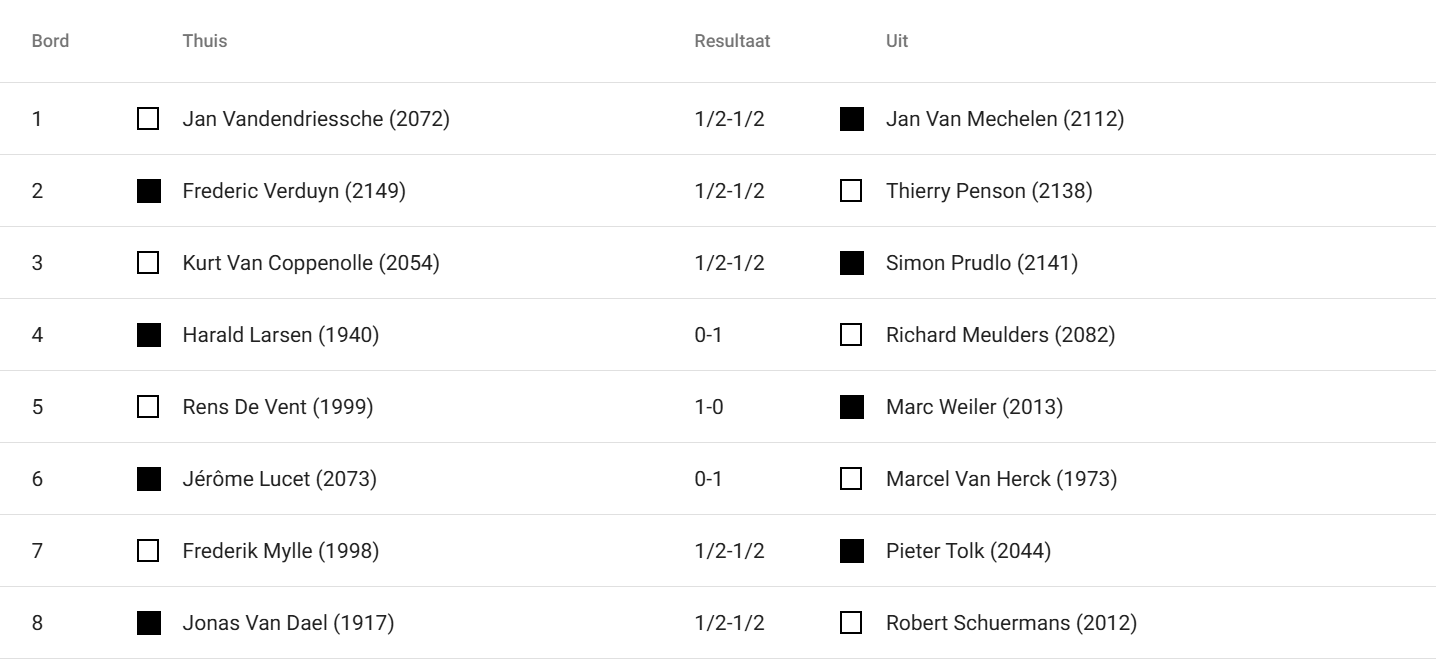Click the 1-0 result on board 5
Image resolution: width=1436 pixels, height=660 pixels.
pos(708,407)
